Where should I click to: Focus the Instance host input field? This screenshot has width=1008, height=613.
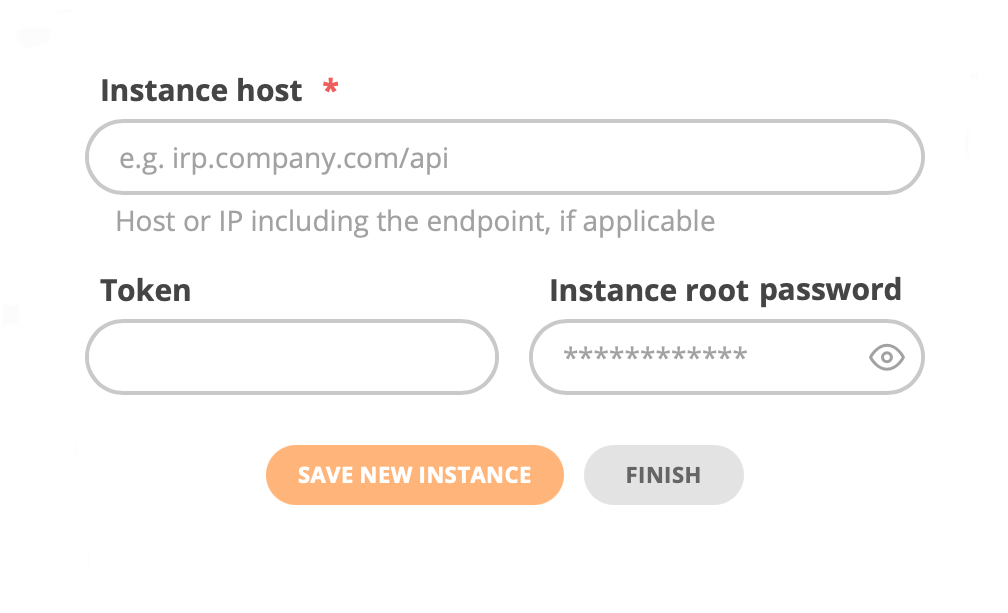point(505,157)
